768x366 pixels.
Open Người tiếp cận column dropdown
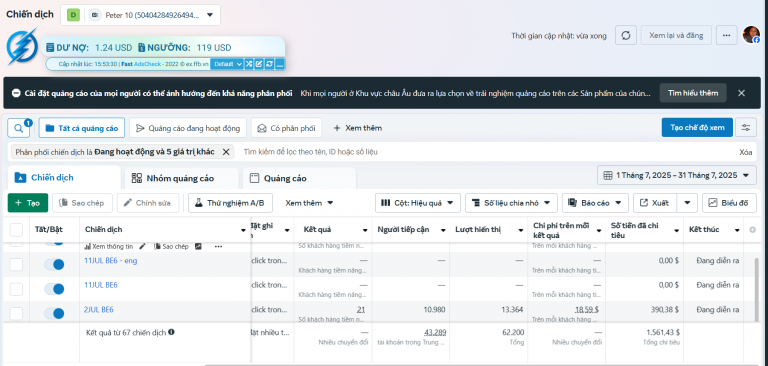pos(443,230)
